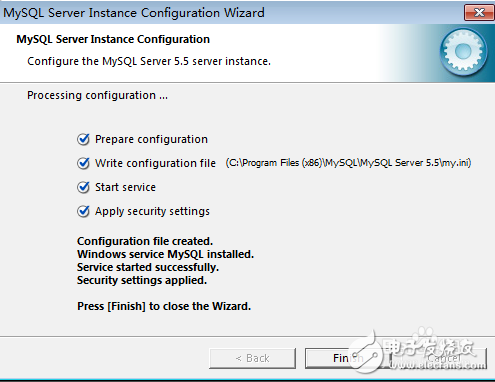Close the Configuration Wizard window

479,13
